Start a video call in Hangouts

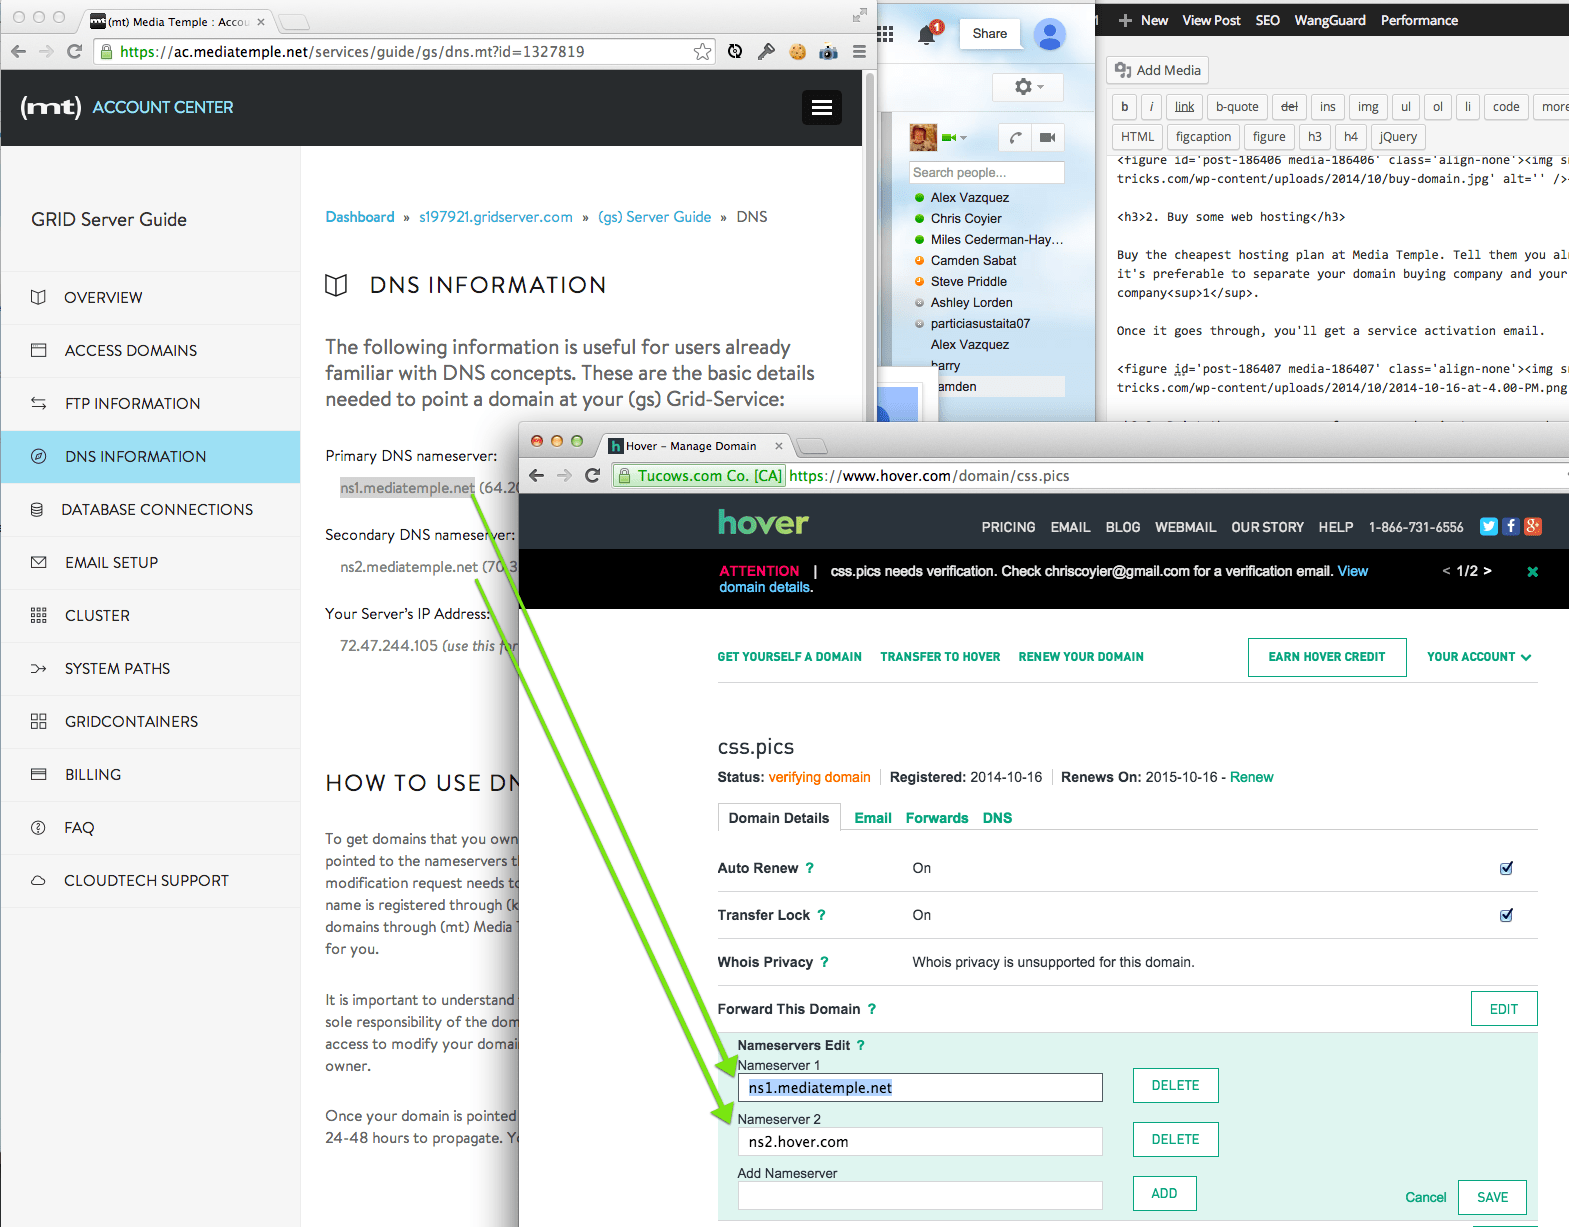coord(1047,138)
